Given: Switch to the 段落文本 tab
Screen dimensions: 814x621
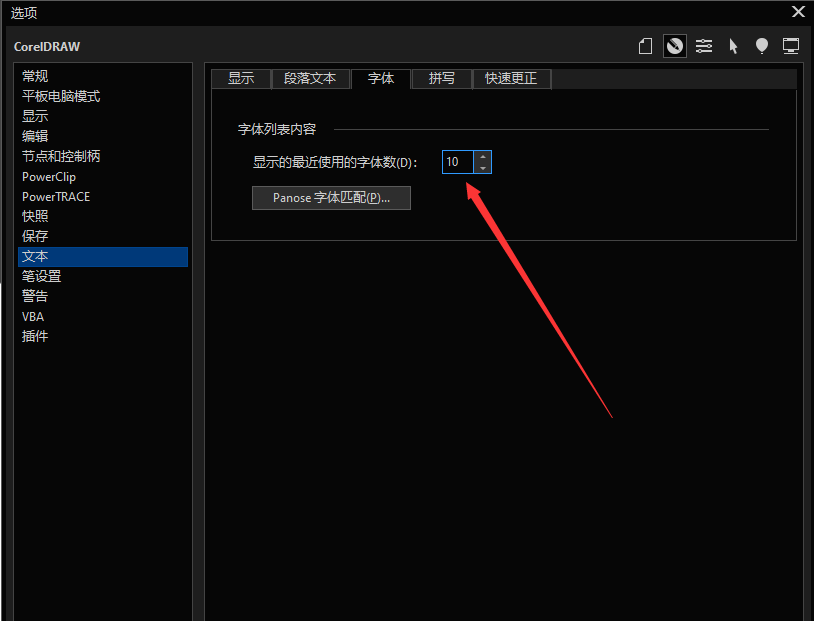Looking at the screenshot, I should tap(310, 79).
